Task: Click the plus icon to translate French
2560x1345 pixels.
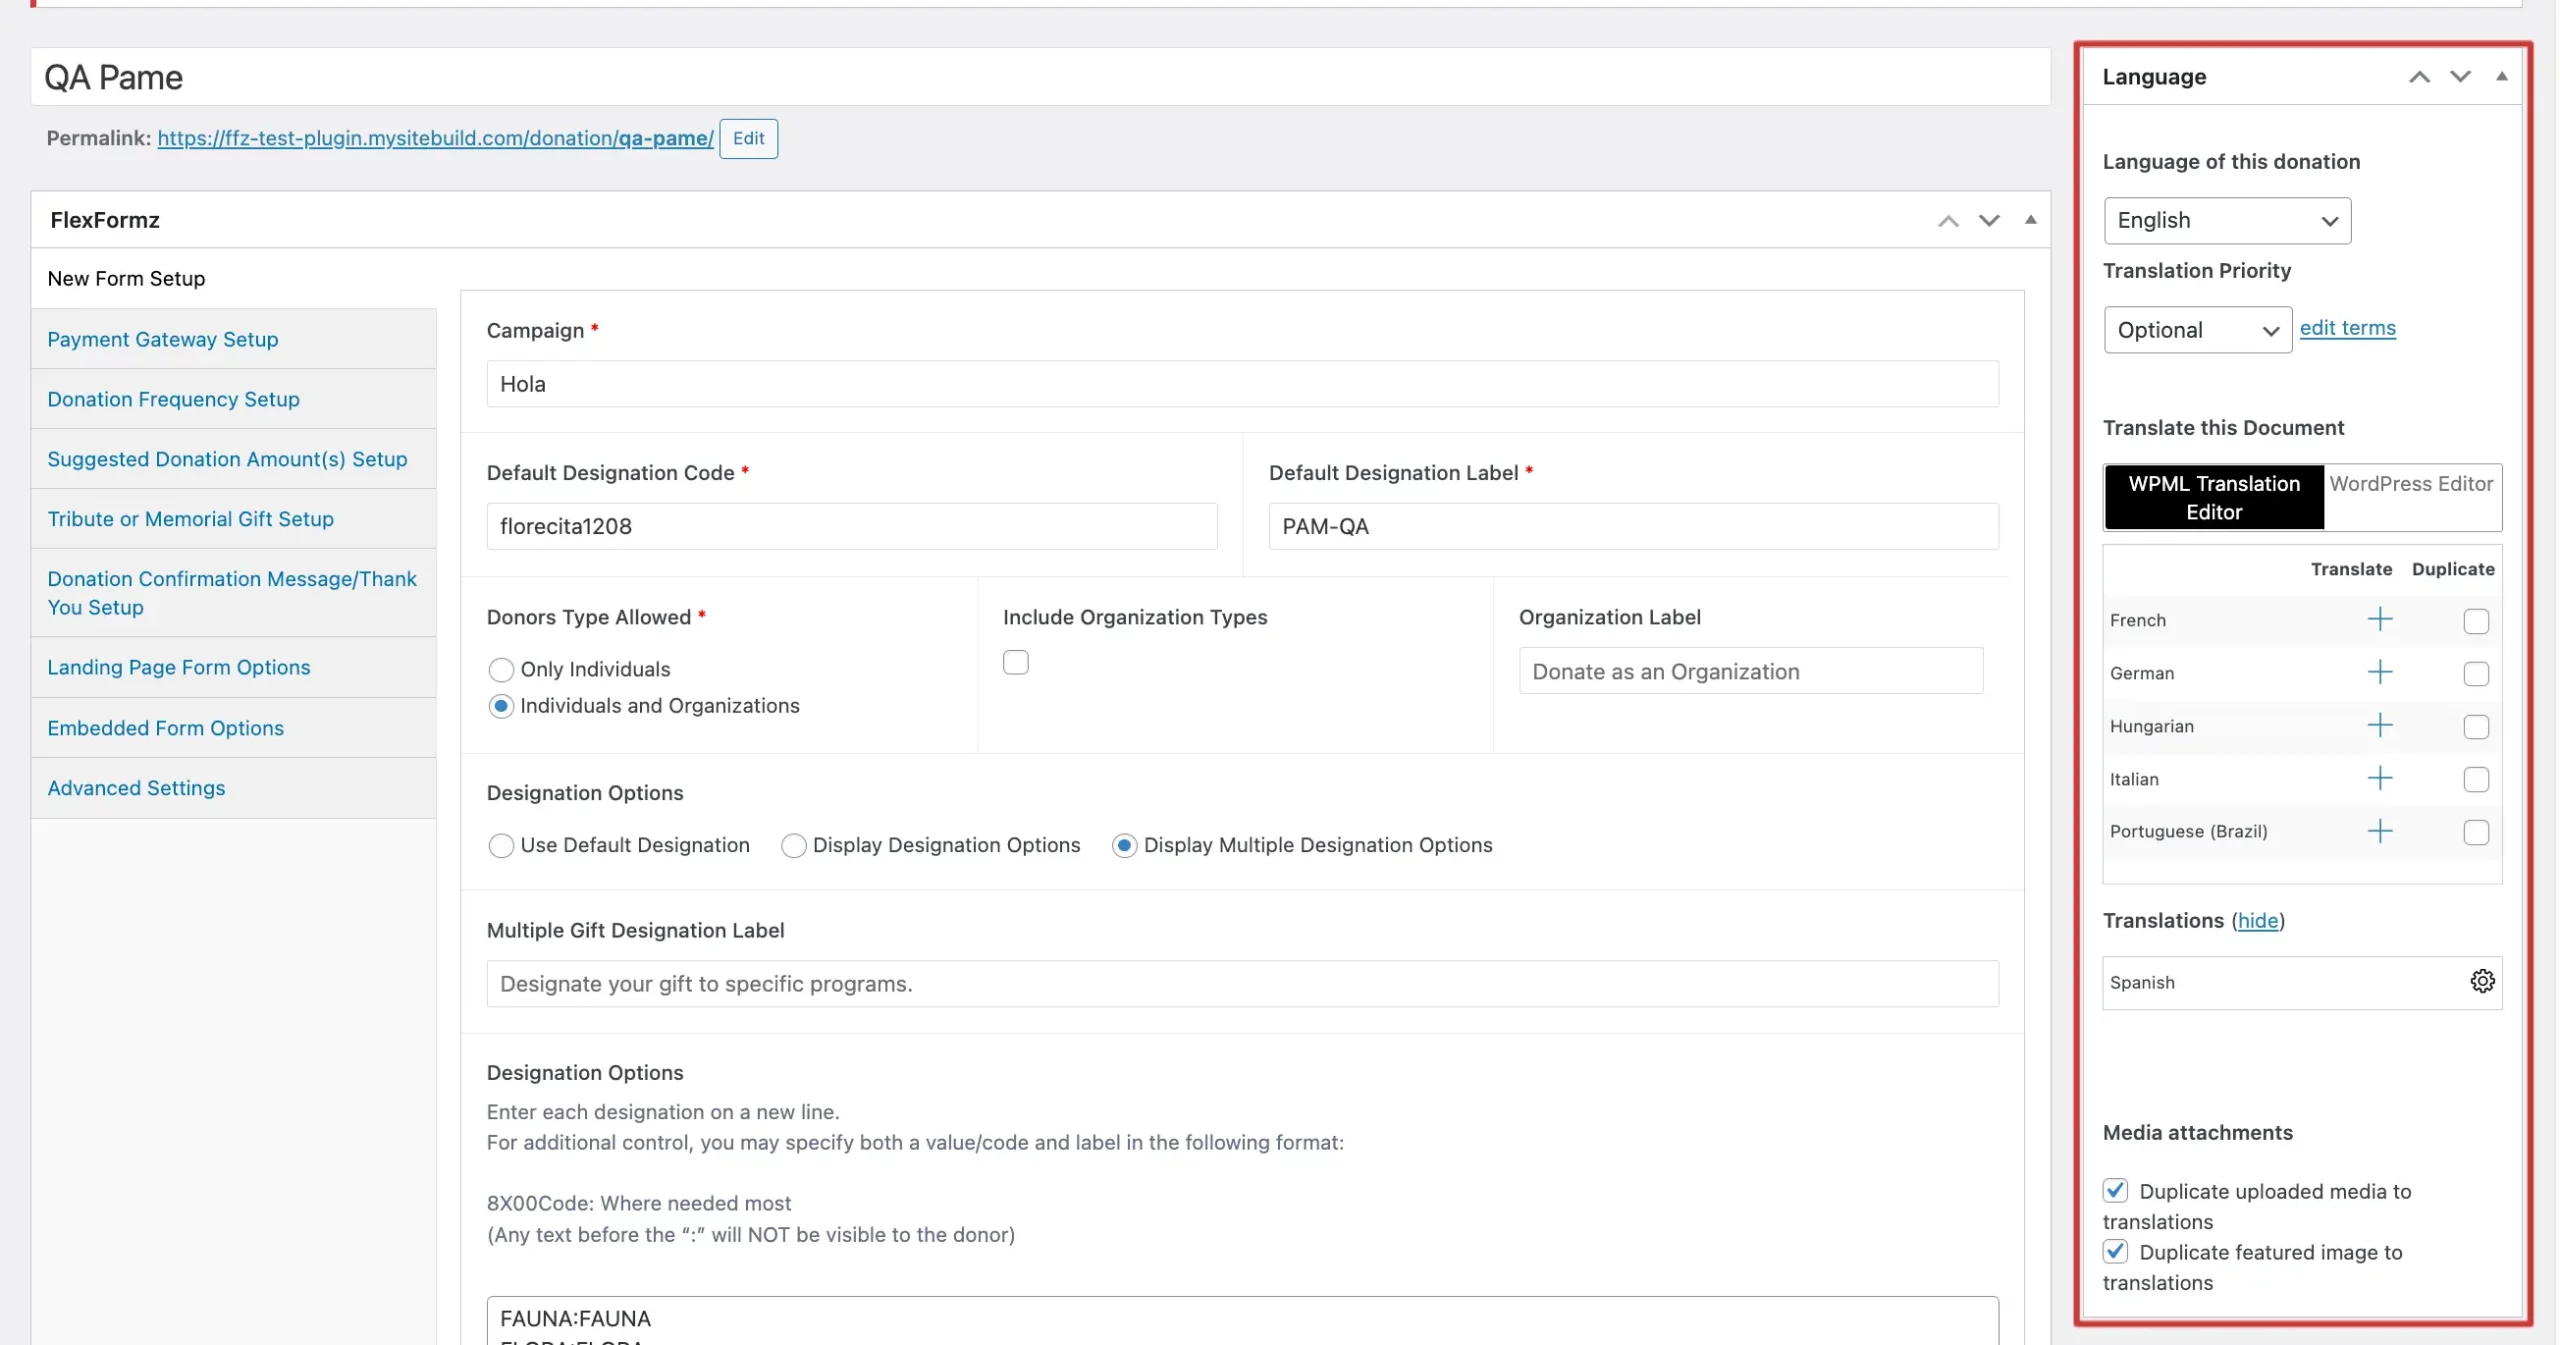Action: [2380, 619]
